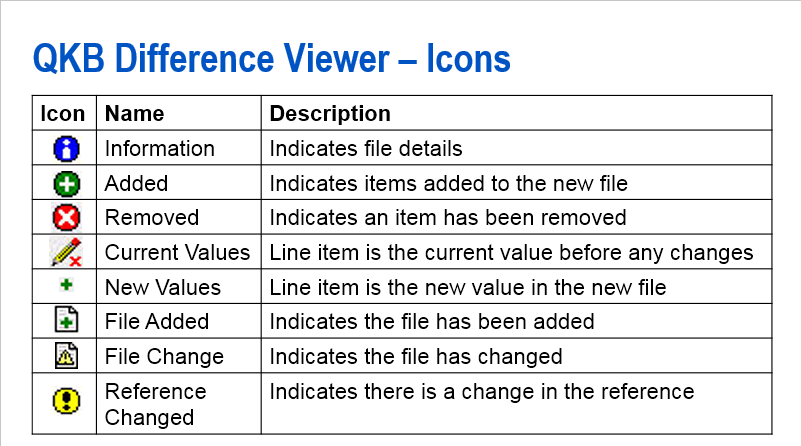Click the Current Values name cell
The height and width of the screenshot is (446, 801).
click(177, 252)
